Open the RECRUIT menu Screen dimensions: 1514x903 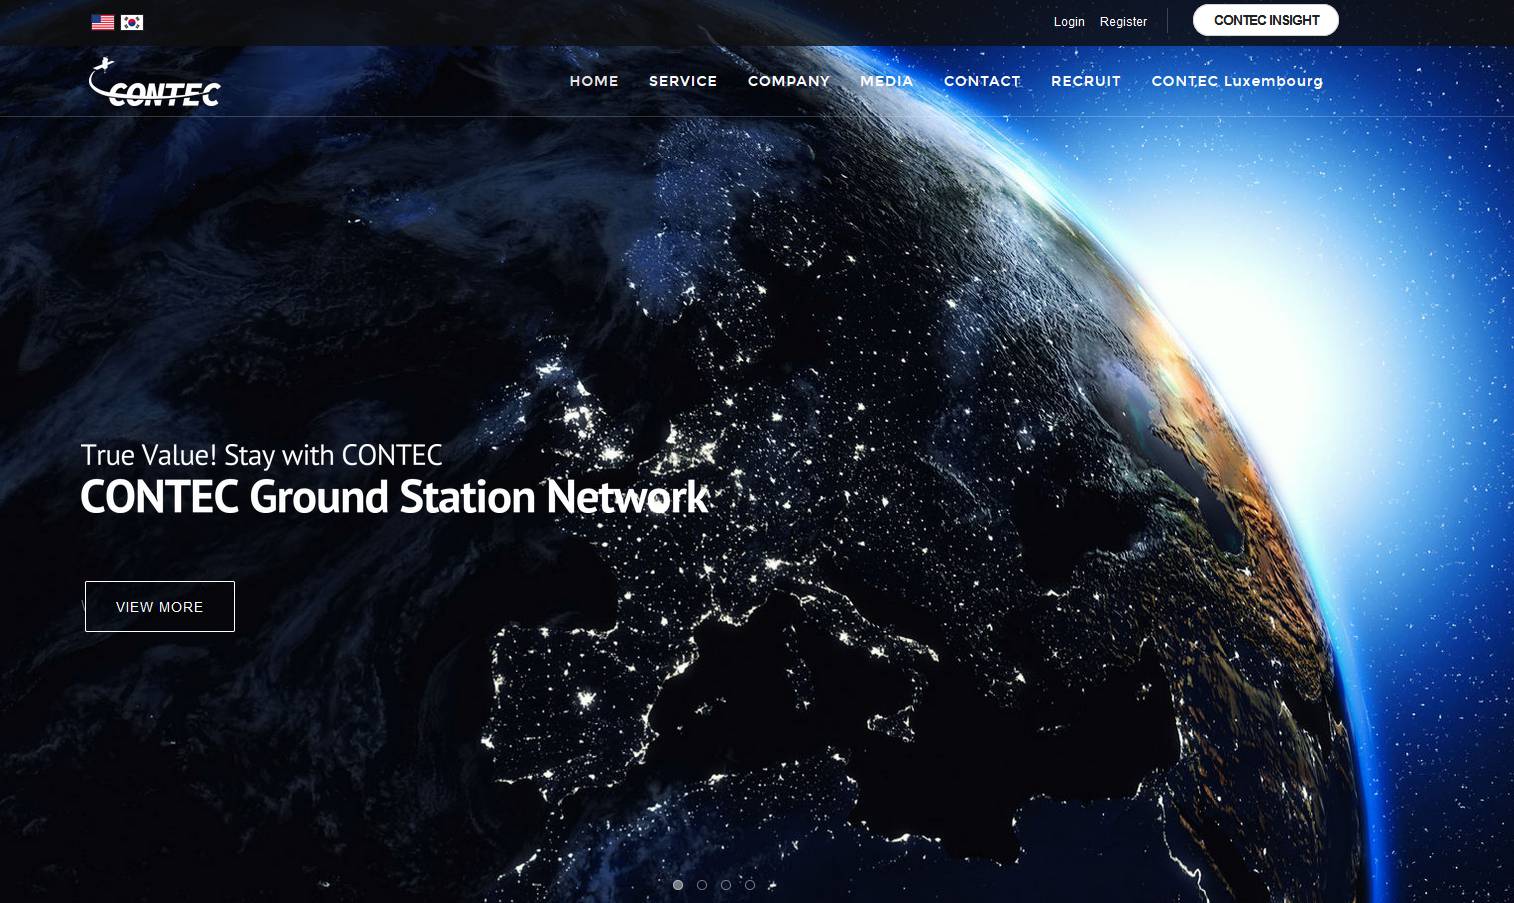(x=1086, y=81)
